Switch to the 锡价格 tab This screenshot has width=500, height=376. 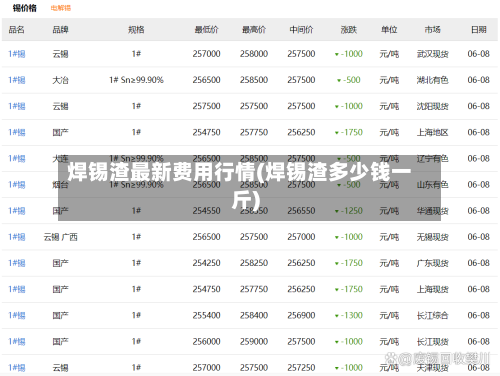(25, 8)
